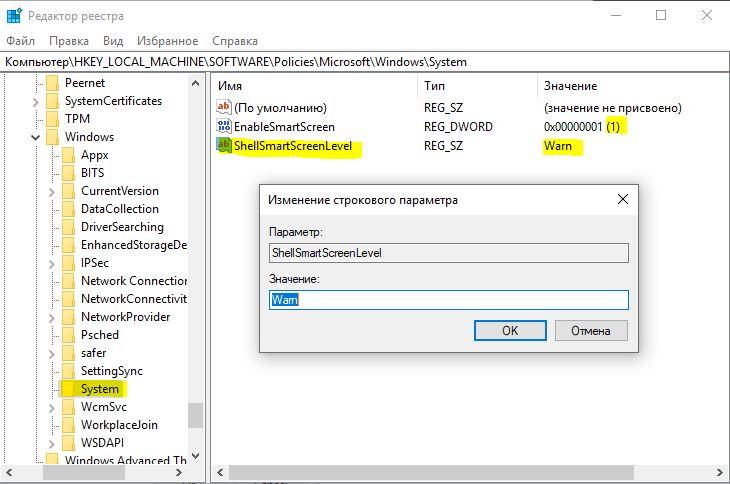Click the WorkplaceJoin folder icon

tap(68, 425)
